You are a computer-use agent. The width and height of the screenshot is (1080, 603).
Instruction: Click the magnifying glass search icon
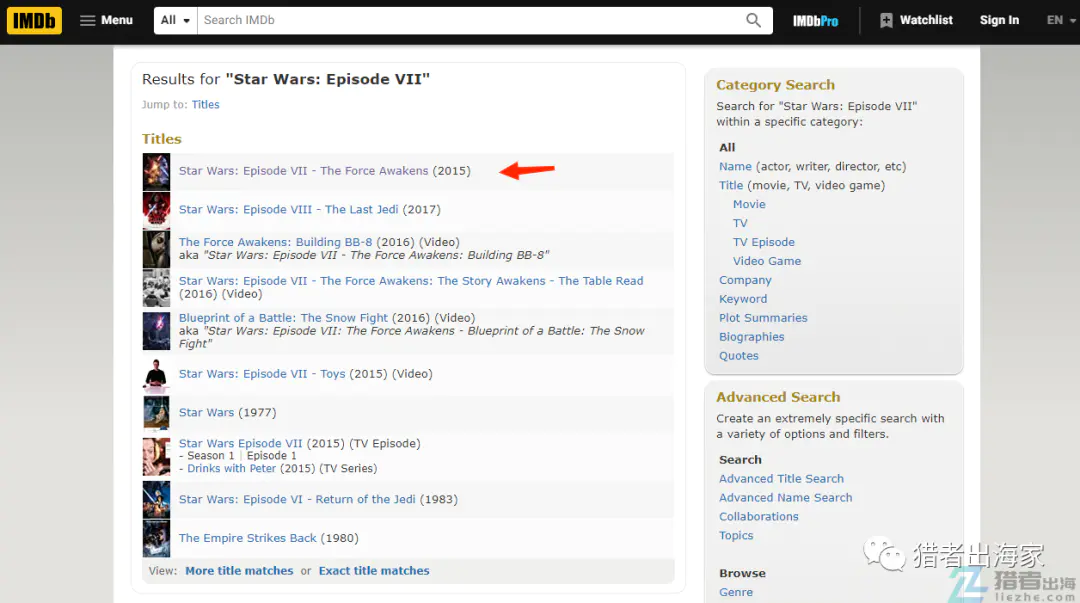[x=753, y=20]
